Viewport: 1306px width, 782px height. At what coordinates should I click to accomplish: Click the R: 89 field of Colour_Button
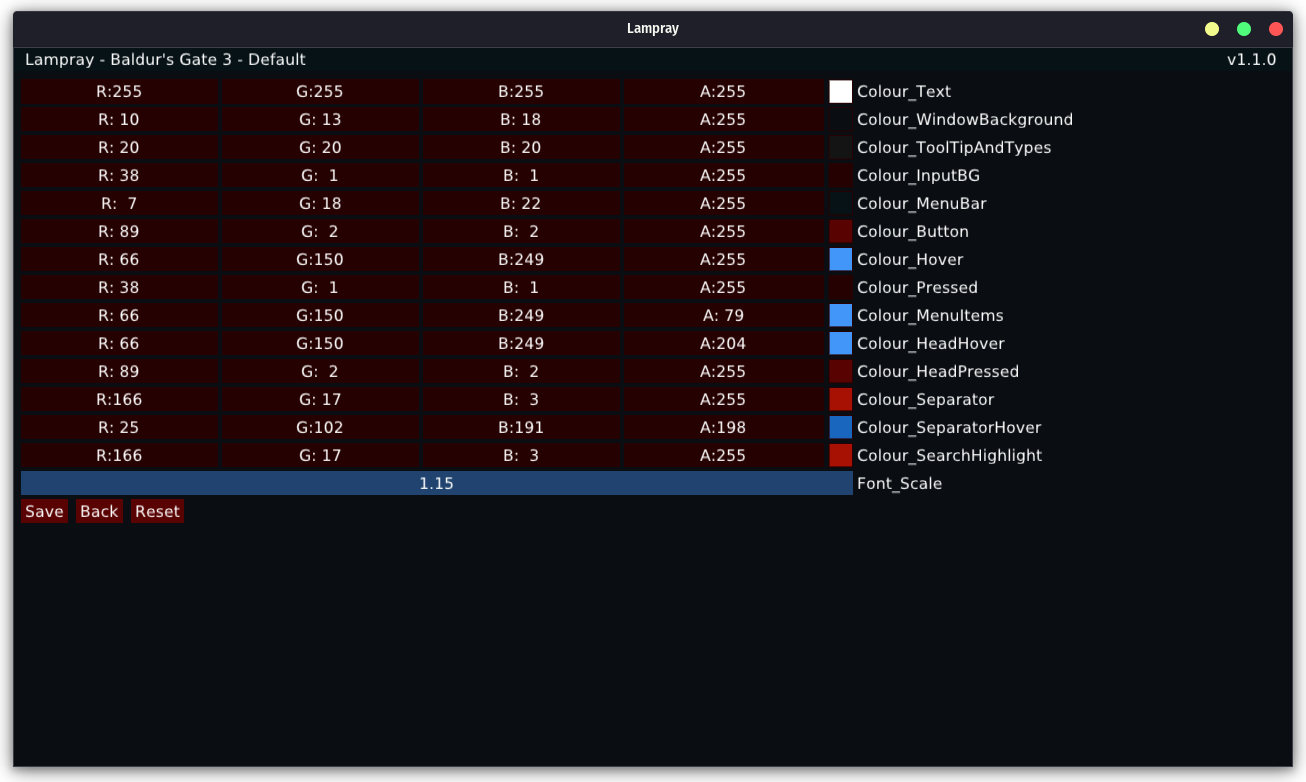pyautogui.click(x=119, y=231)
